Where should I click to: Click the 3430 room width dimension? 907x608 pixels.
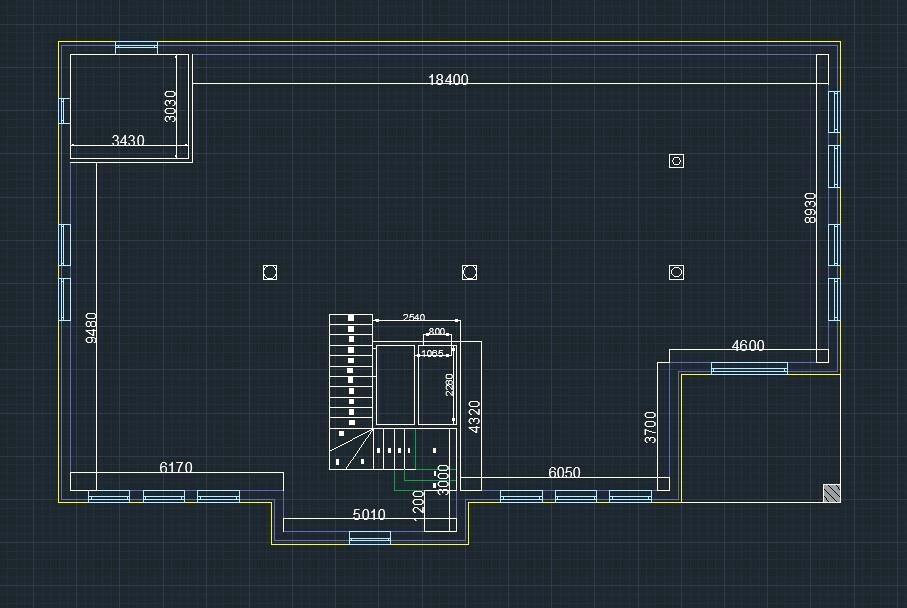click(128, 141)
